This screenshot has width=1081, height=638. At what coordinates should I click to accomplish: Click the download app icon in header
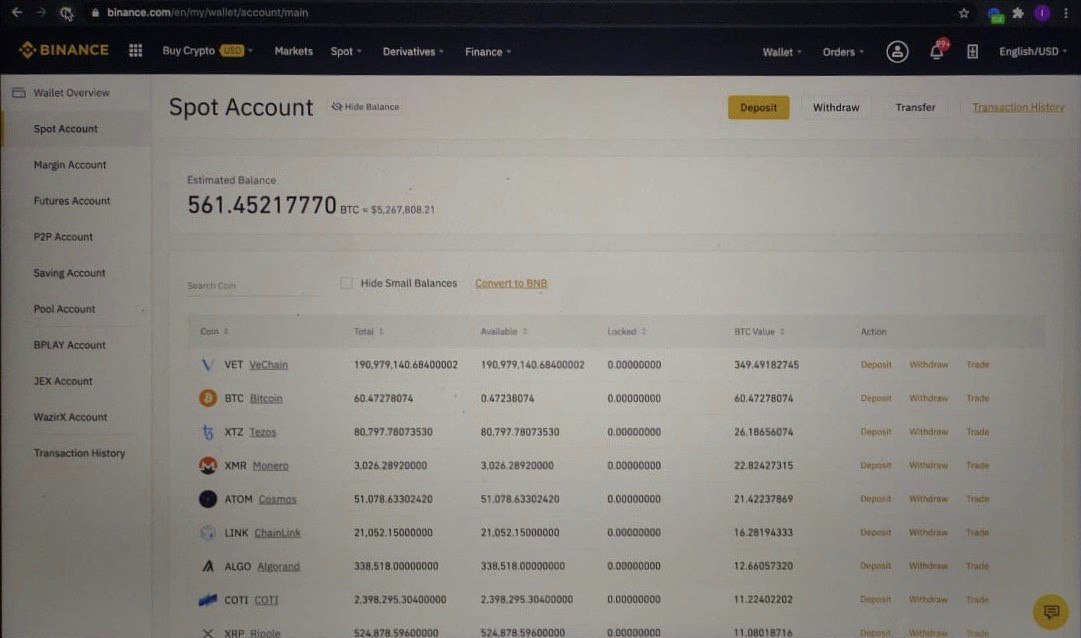[972, 52]
